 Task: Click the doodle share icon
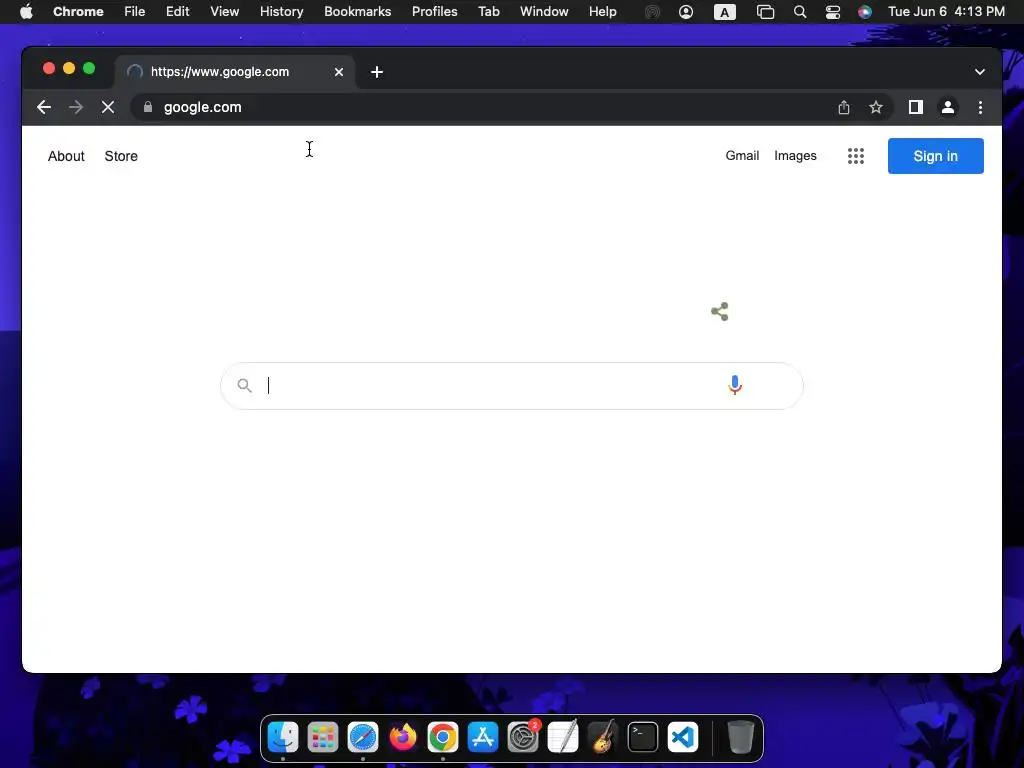(x=720, y=312)
